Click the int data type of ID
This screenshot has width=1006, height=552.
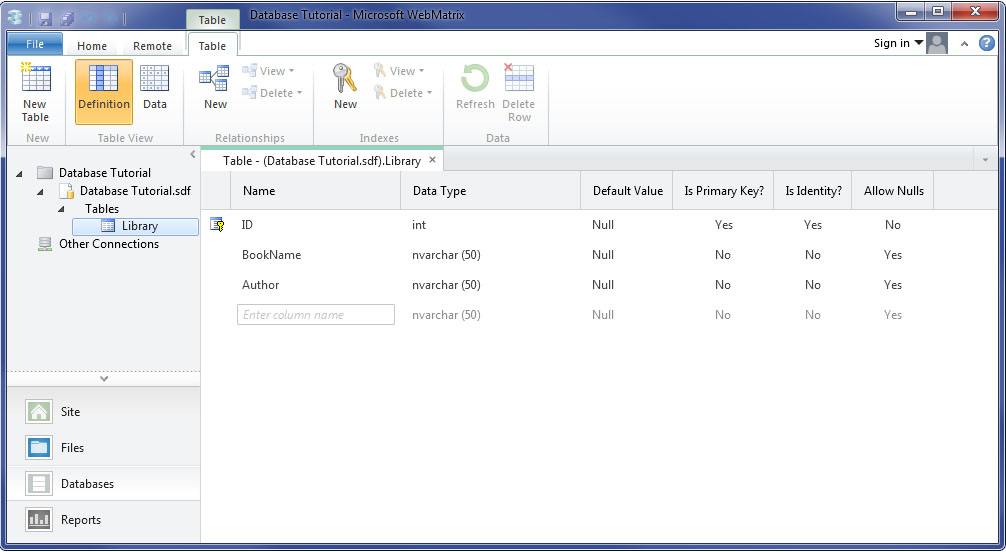[x=419, y=225]
